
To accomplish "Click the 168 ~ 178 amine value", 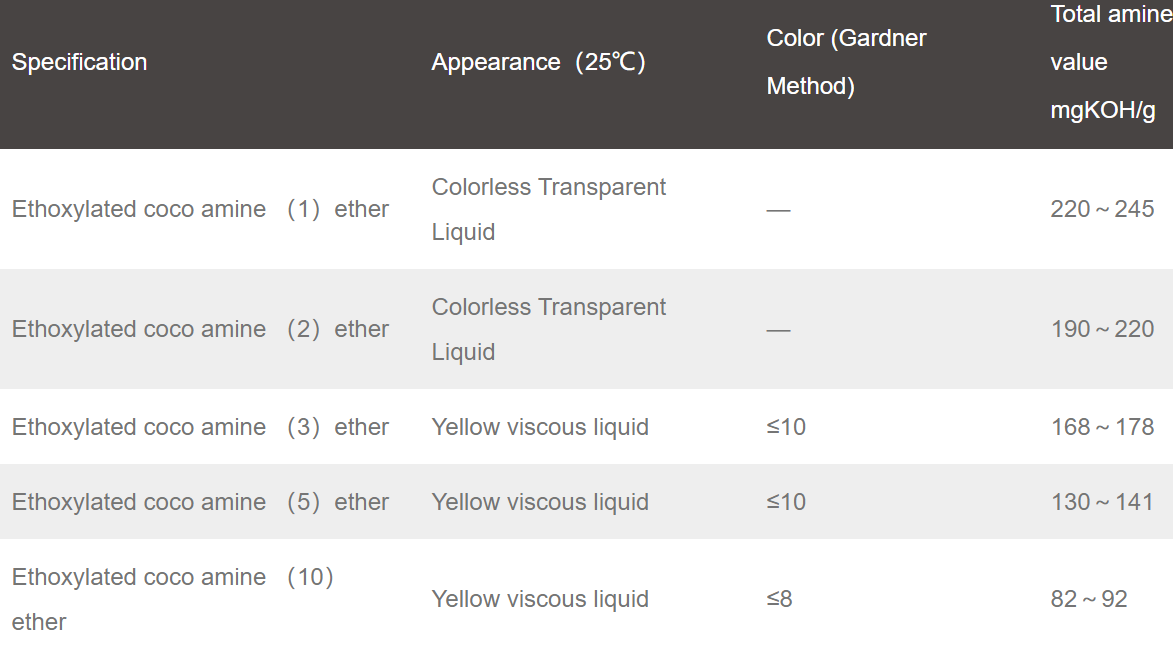I will click(1102, 427).
